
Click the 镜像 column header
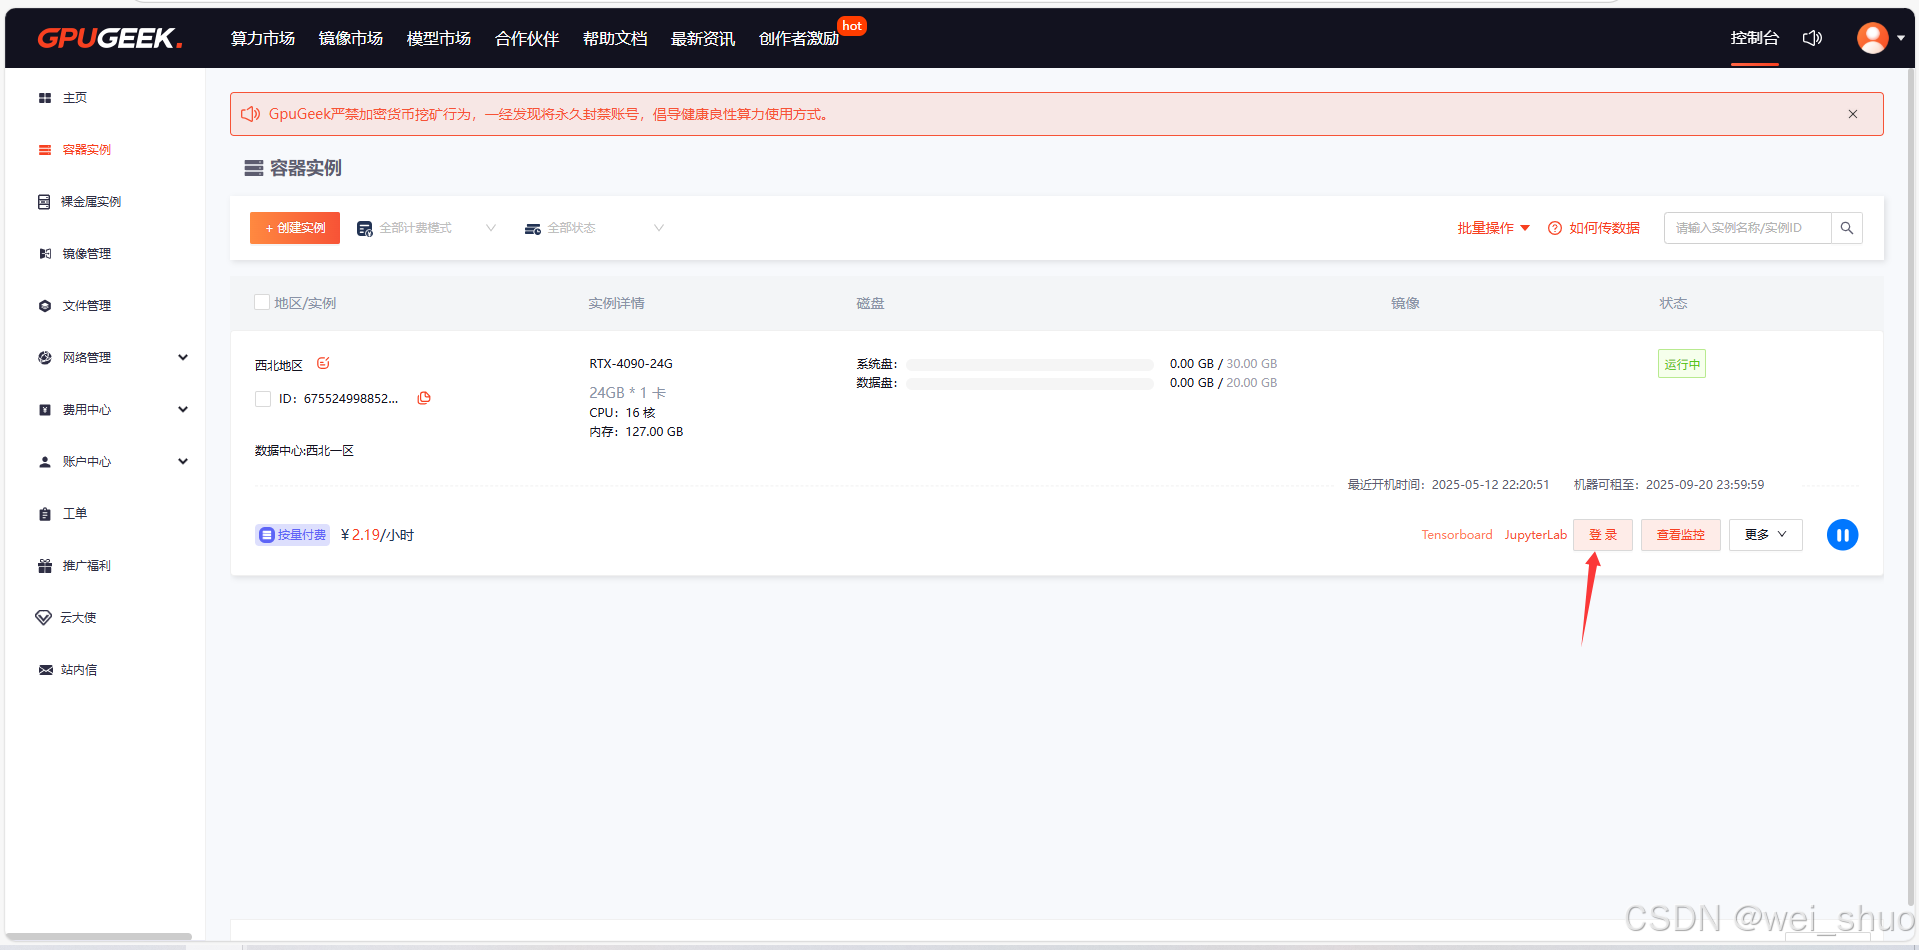point(1405,303)
